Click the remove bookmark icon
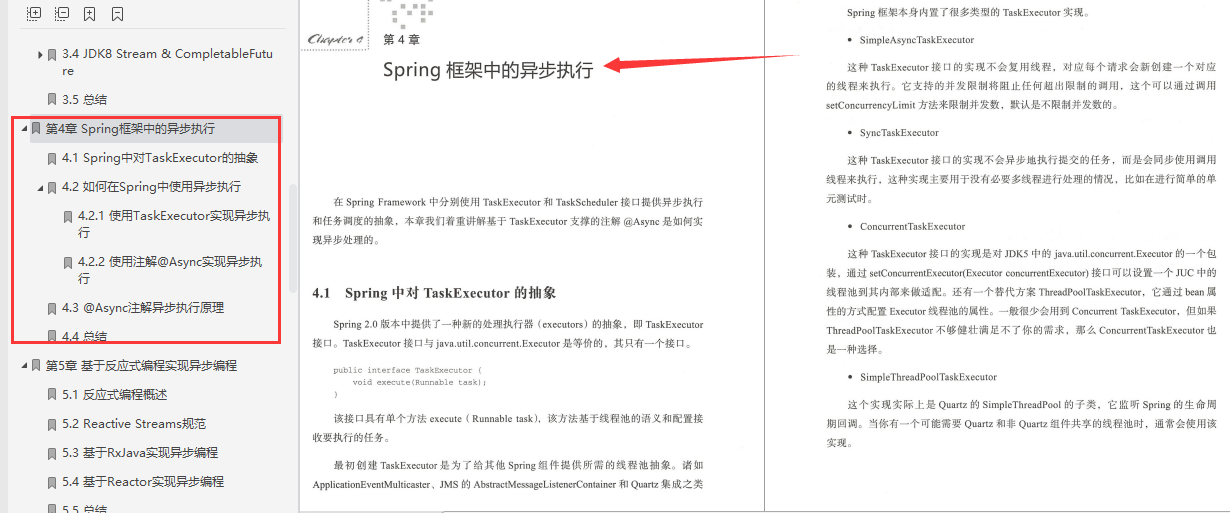This screenshot has height=513, width=1230. coord(118,14)
